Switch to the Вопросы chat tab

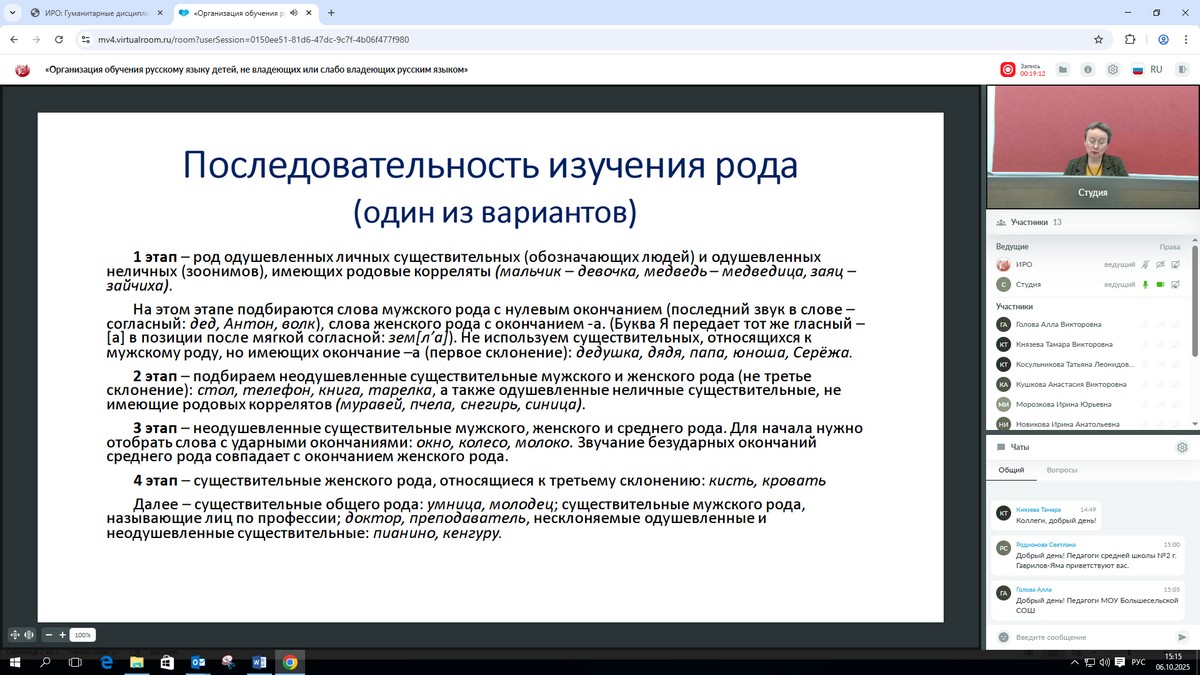[1062, 470]
